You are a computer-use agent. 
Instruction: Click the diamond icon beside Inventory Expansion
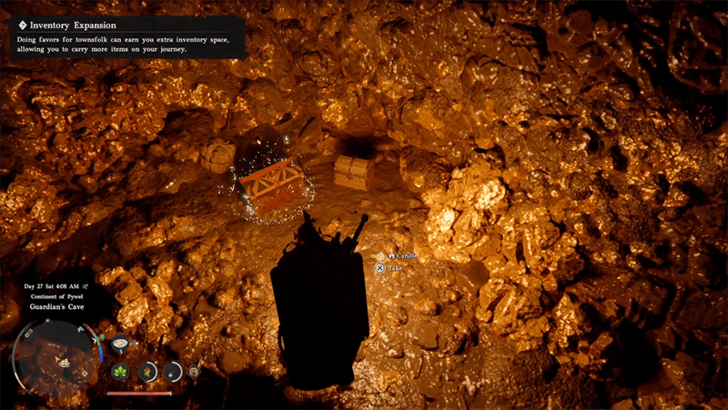21,25
